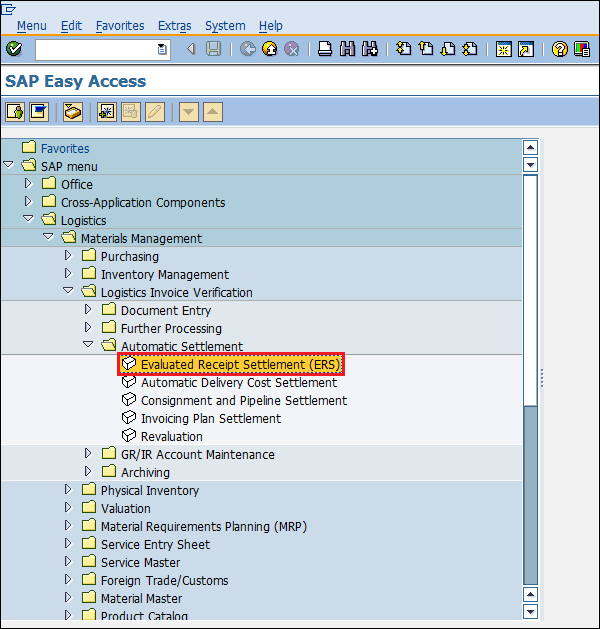
Task: Open the Menu menu
Action: [32, 26]
